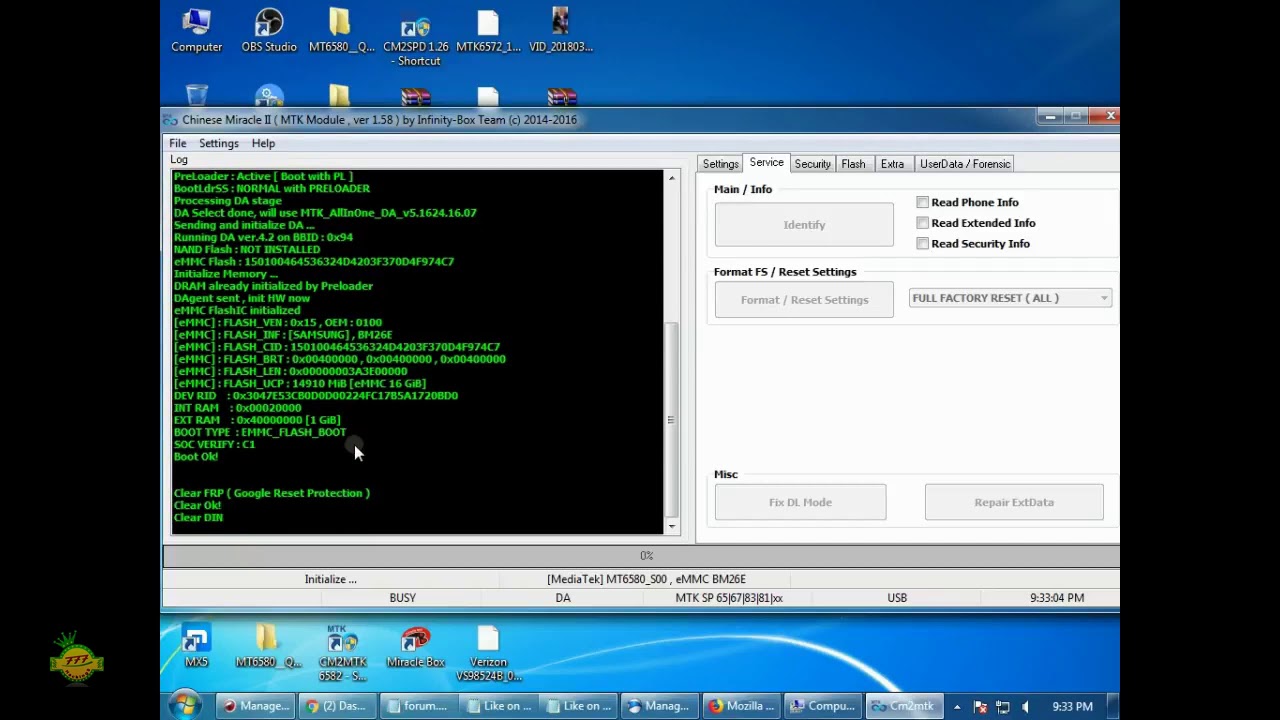The width and height of the screenshot is (1280, 720).
Task: Select the Cm2mtk taskbar item
Action: (x=902, y=706)
